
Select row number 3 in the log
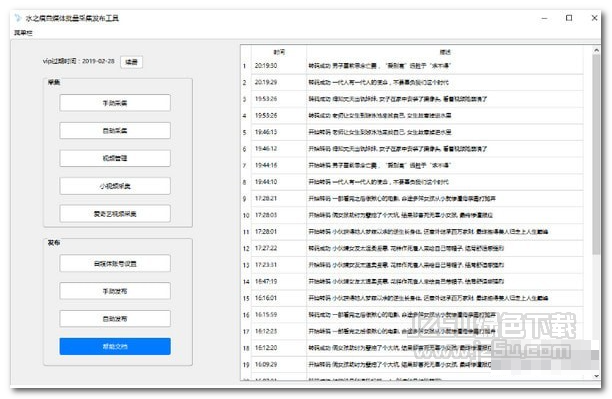coord(412,99)
